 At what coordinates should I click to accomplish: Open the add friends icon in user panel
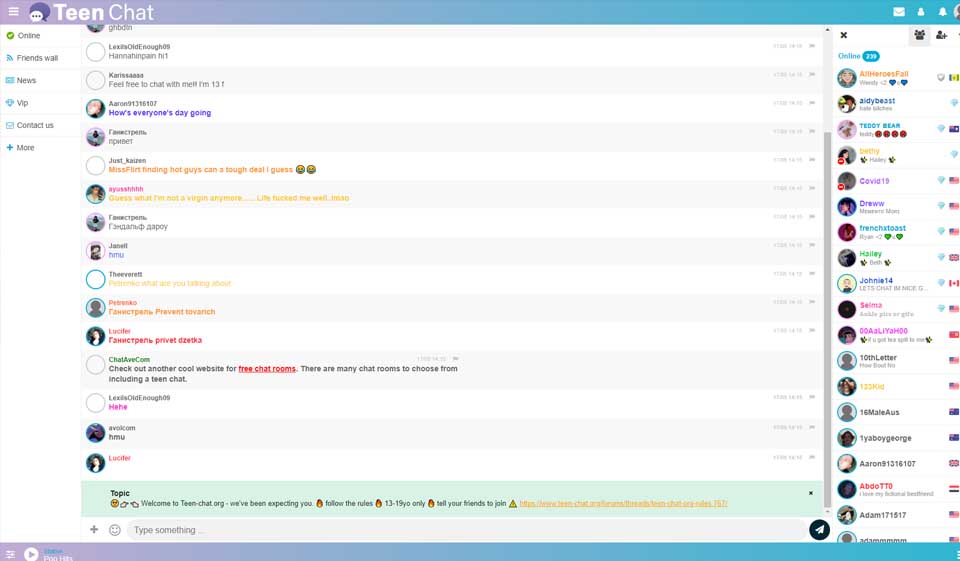(941, 35)
